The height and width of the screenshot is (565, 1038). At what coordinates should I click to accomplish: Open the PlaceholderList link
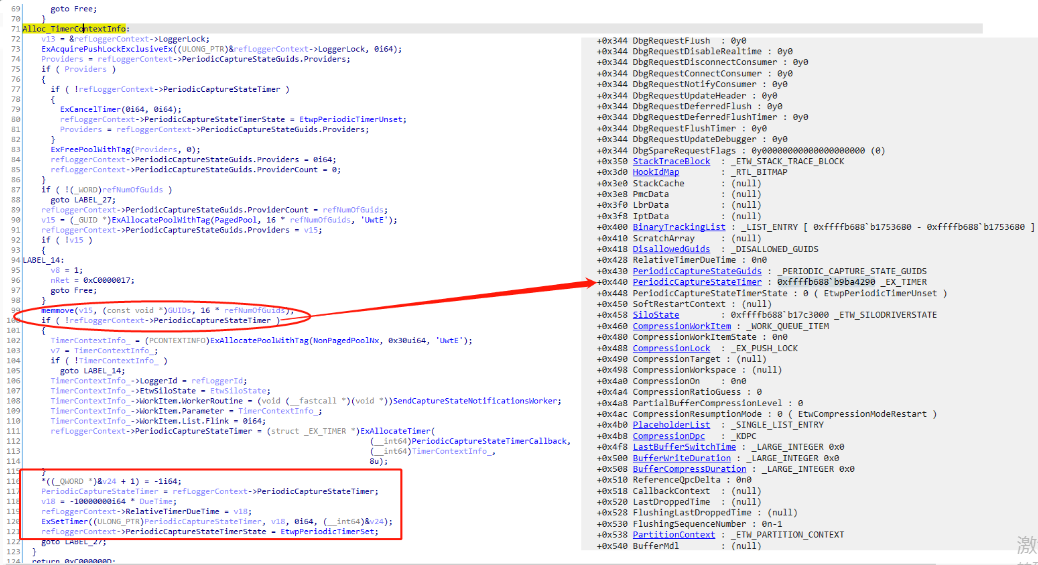671,425
